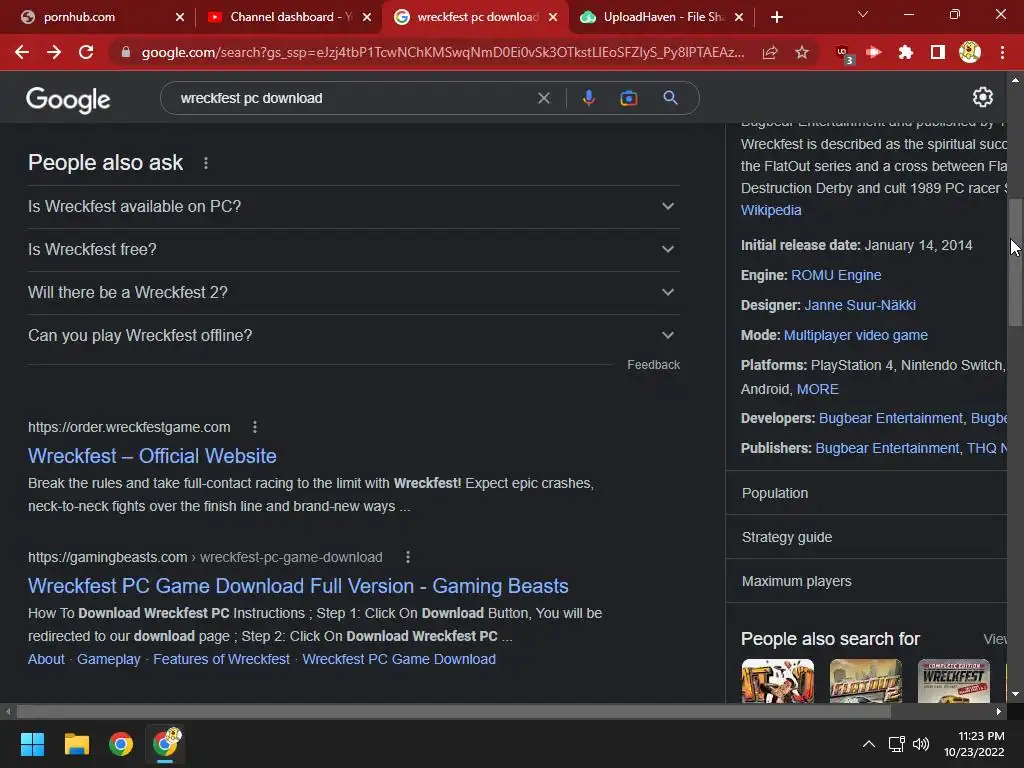Viewport: 1024px width, 768px height.
Task: Open the FlatOut 2 thumbnail
Action: [865, 681]
